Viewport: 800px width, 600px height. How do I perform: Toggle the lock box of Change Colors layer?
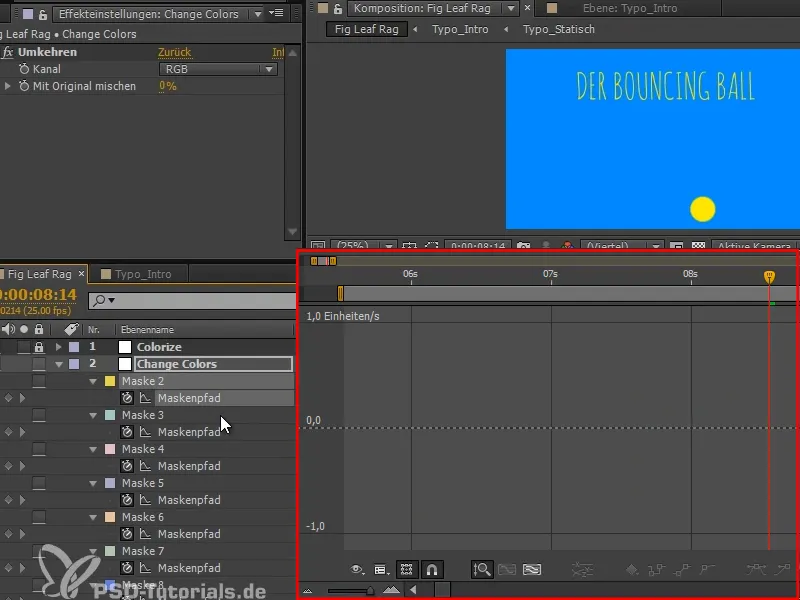click(39, 364)
